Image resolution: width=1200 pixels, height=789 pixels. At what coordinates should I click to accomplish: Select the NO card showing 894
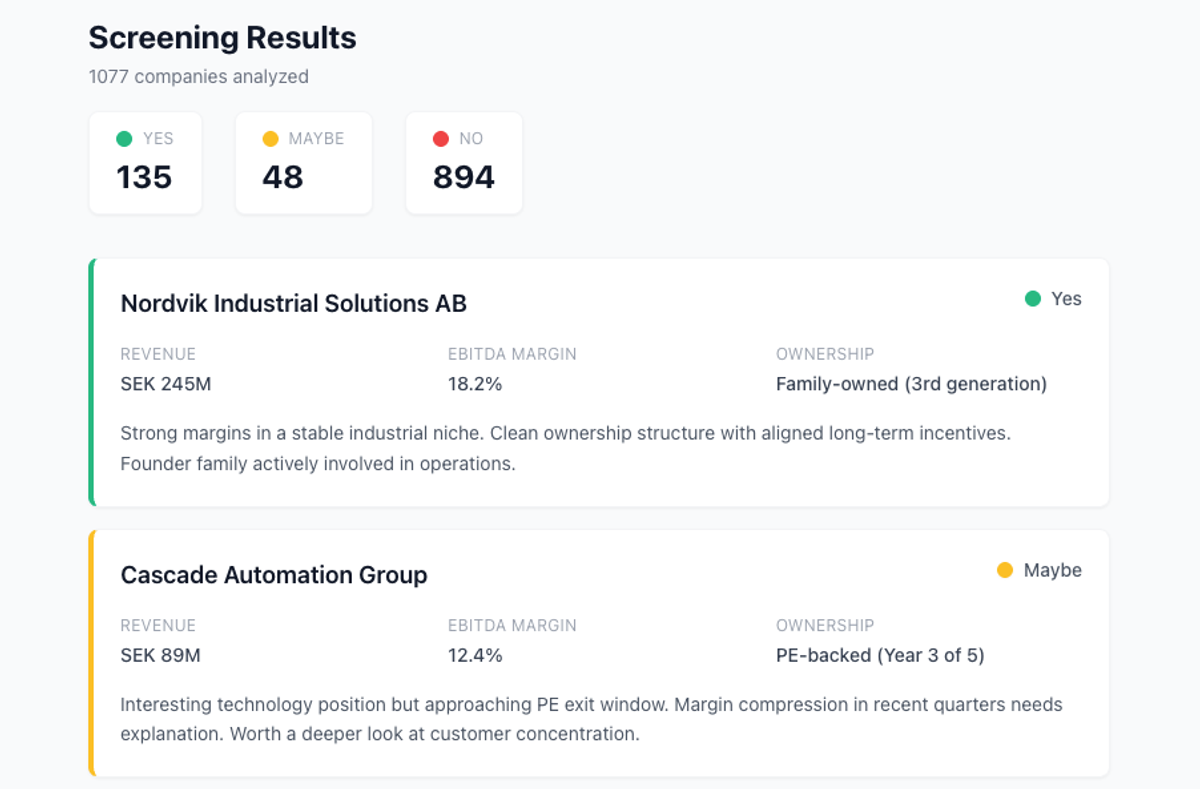pyautogui.click(x=463, y=162)
